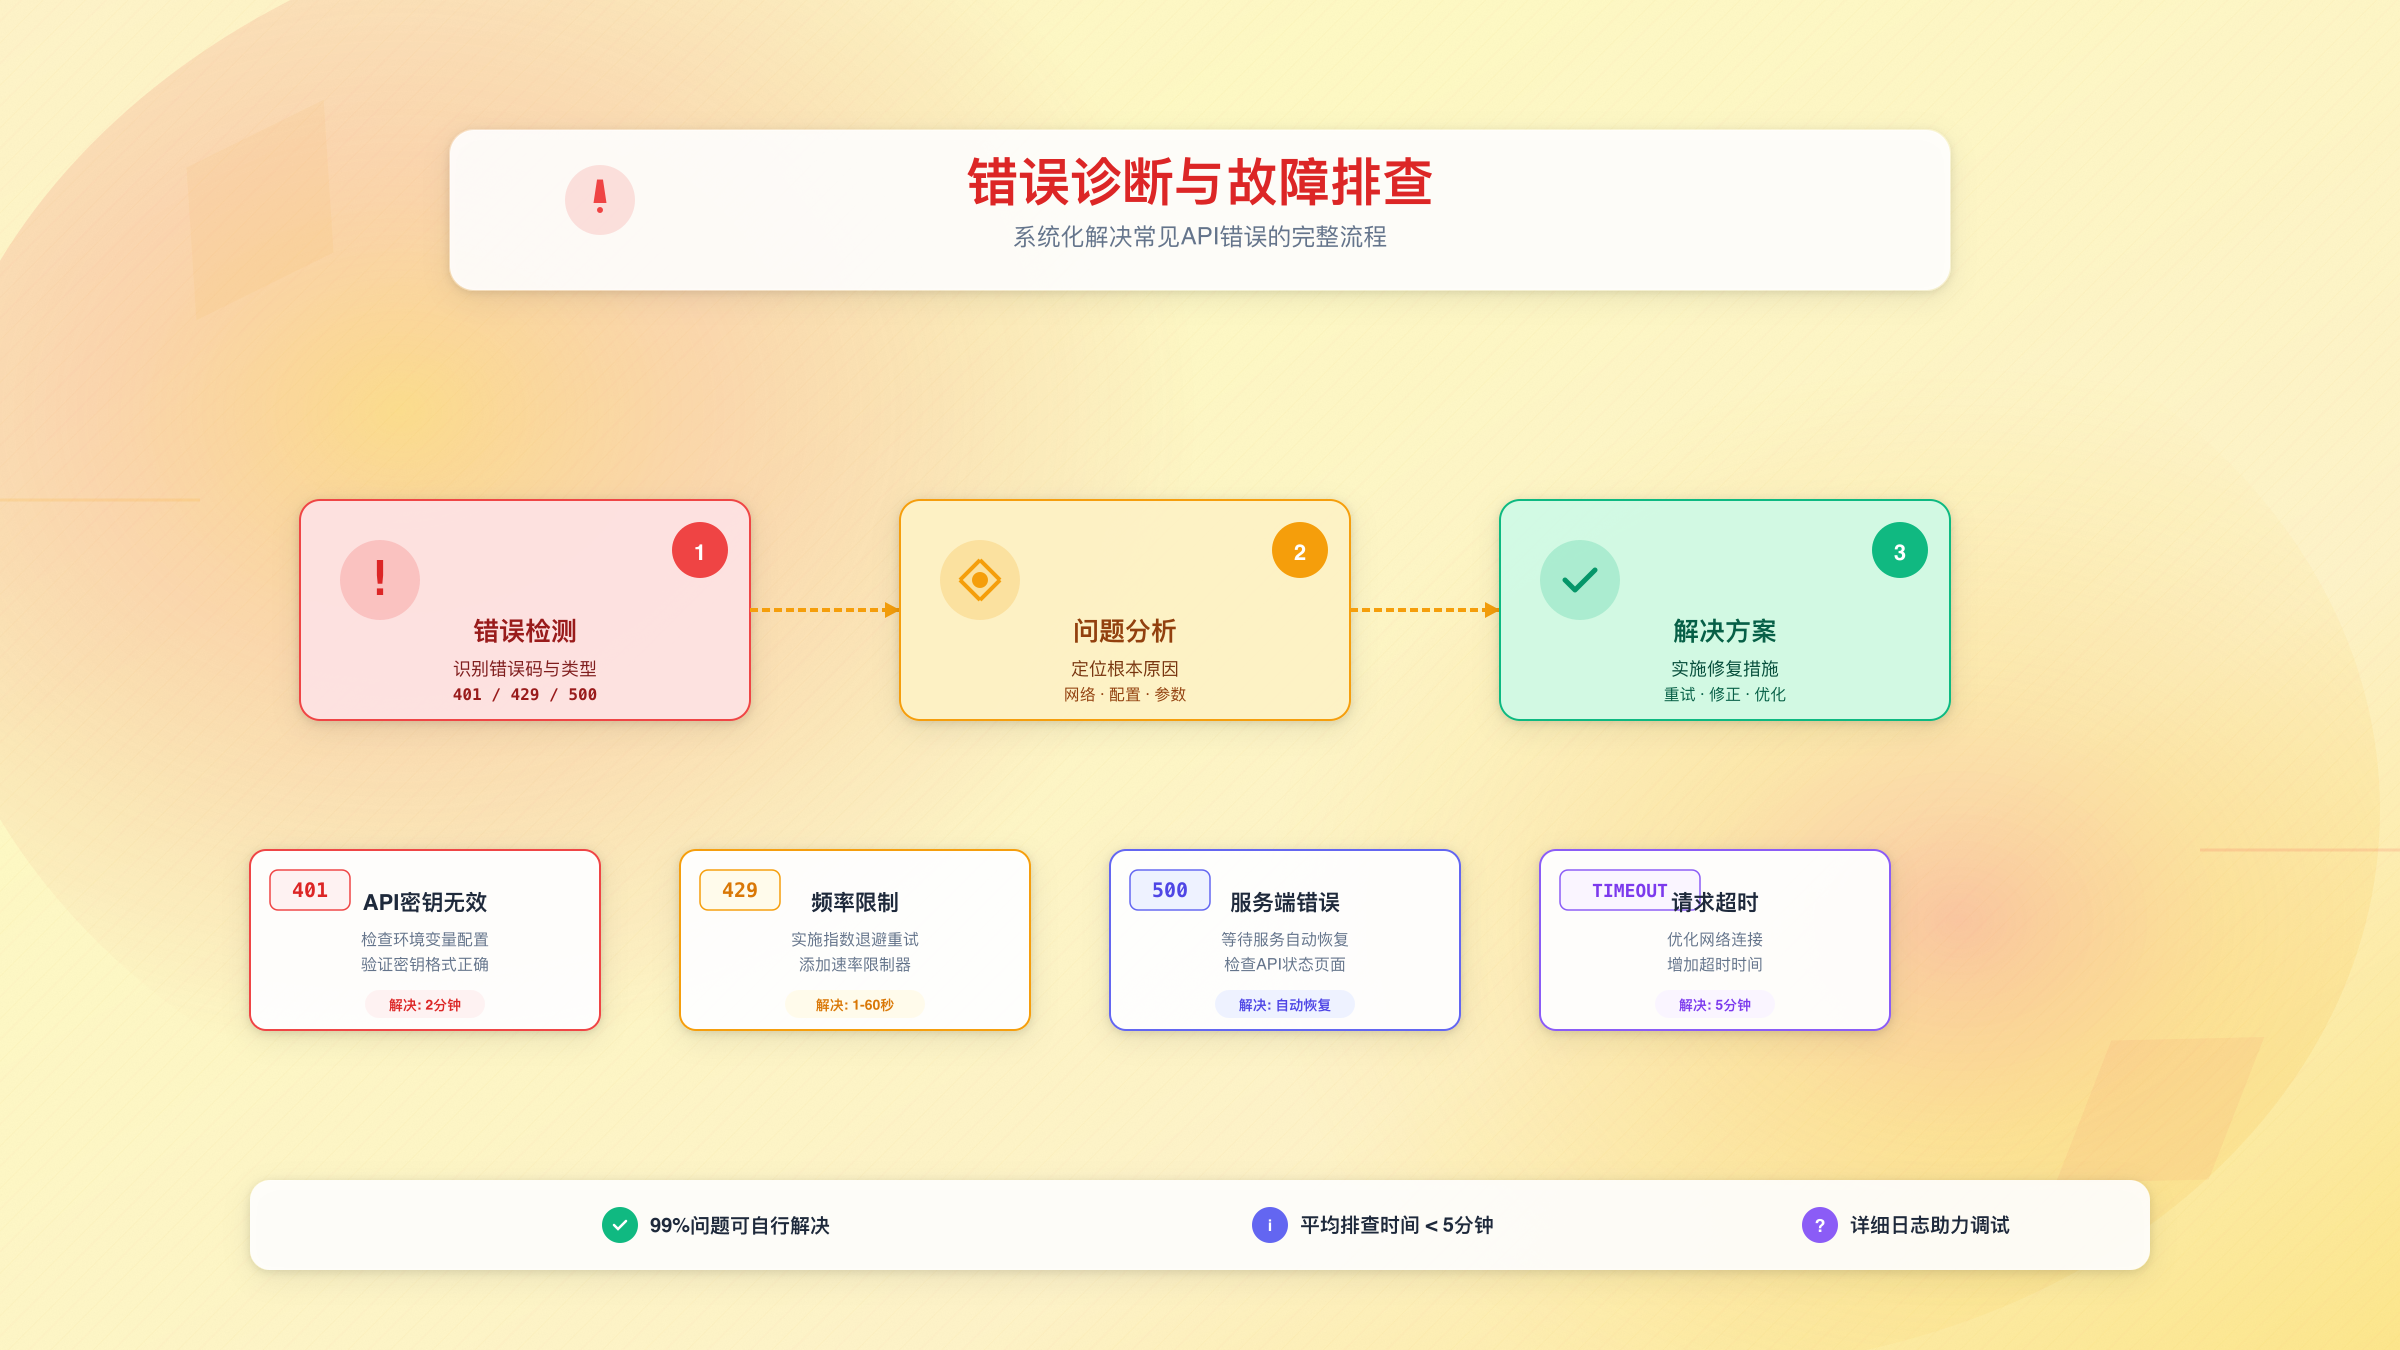Open the TIMEOUT badge on 请求超时 card
The width and height of the screenshot is (2400, 1350).
pyautogui.click(x=1628, y=889)
